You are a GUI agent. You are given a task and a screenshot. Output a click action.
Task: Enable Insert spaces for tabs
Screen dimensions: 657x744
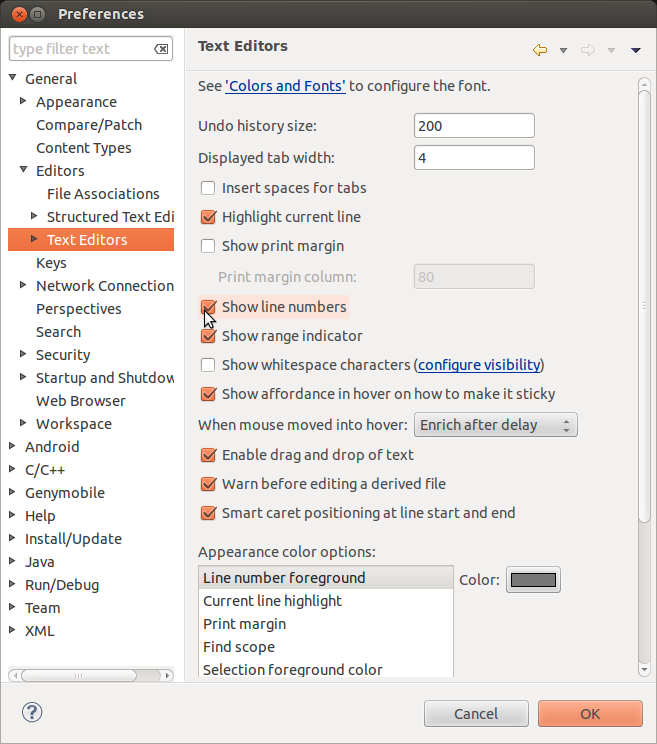point(209,188)
